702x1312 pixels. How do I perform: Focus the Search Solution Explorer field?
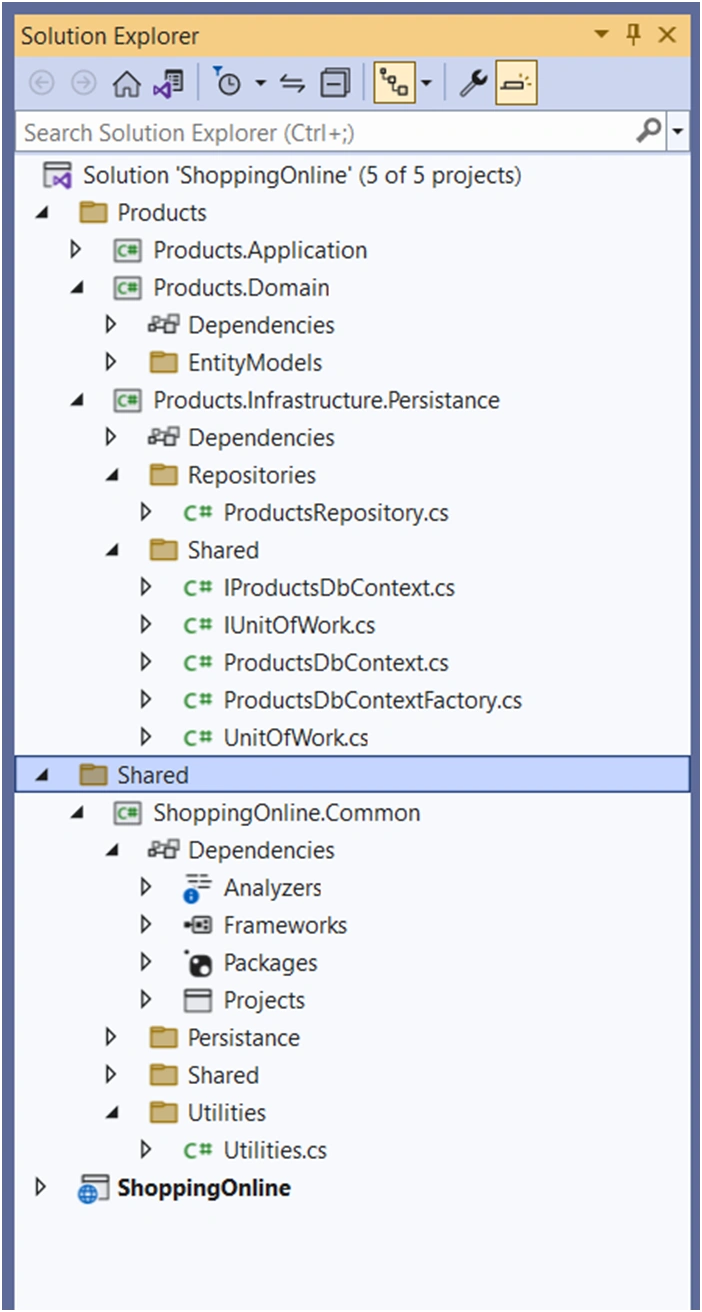click(x=326, y=132)
